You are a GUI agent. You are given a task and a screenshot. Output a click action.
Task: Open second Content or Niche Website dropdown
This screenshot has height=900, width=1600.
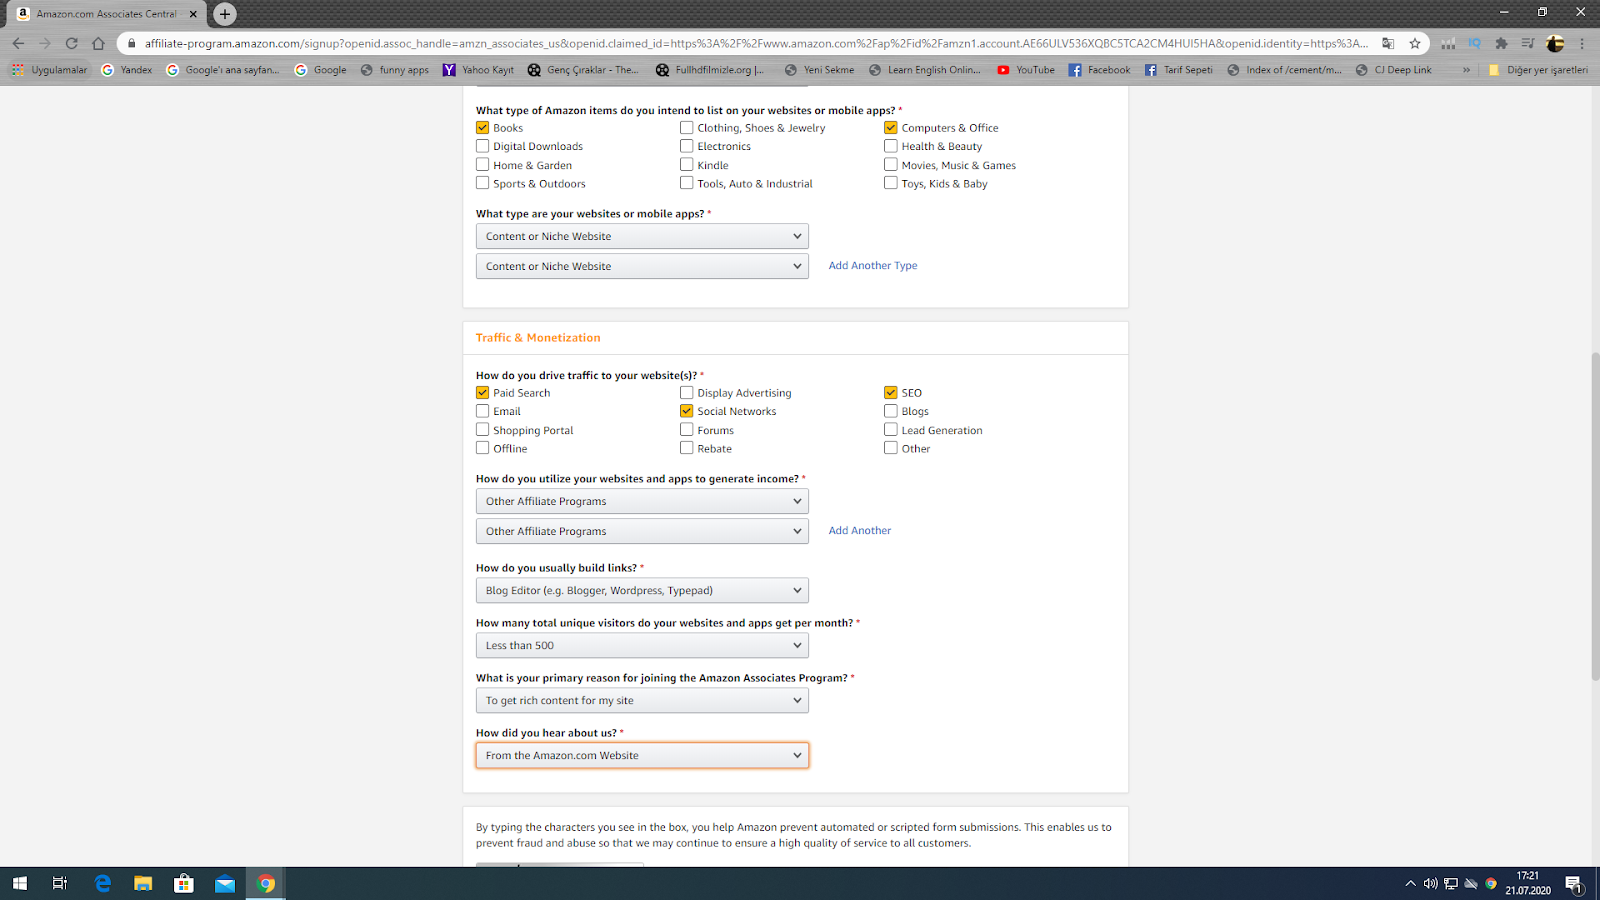pos(642,266)
